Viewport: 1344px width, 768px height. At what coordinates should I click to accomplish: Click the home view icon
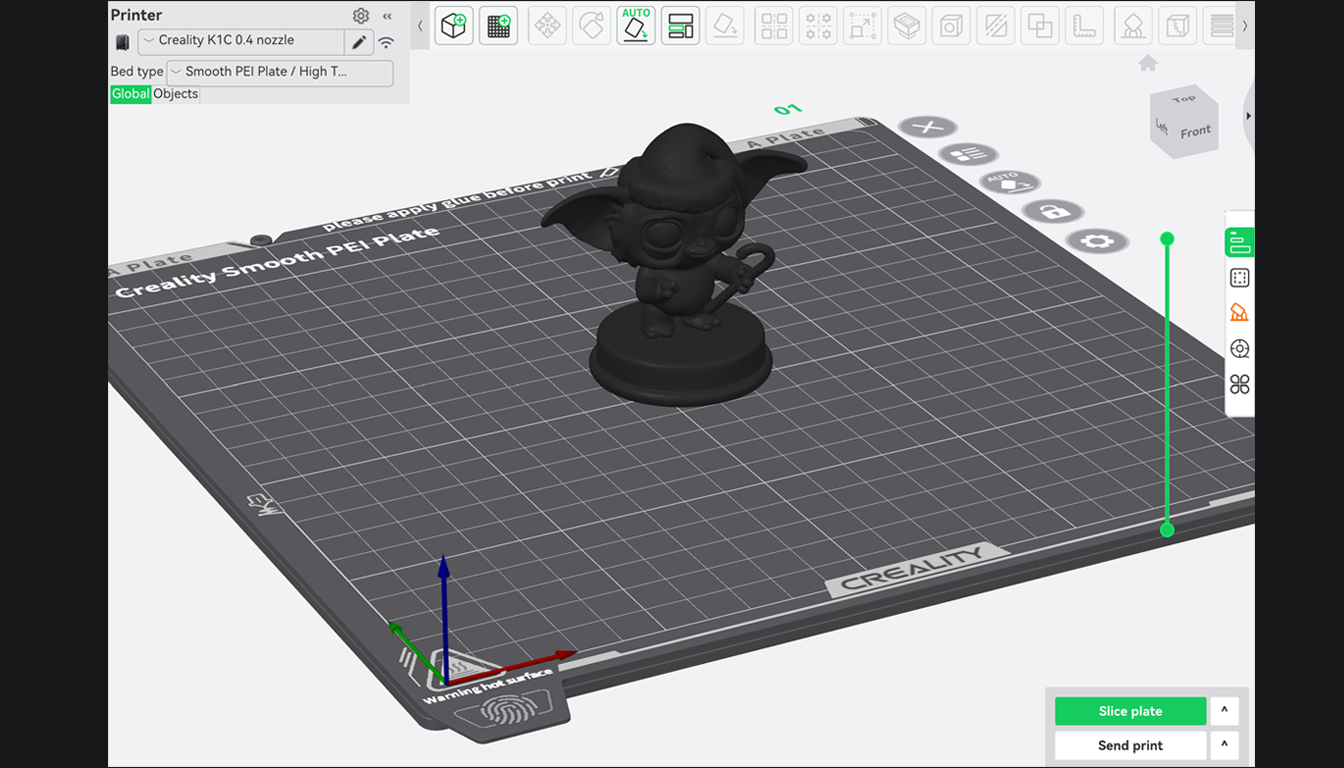(1148, 64)
